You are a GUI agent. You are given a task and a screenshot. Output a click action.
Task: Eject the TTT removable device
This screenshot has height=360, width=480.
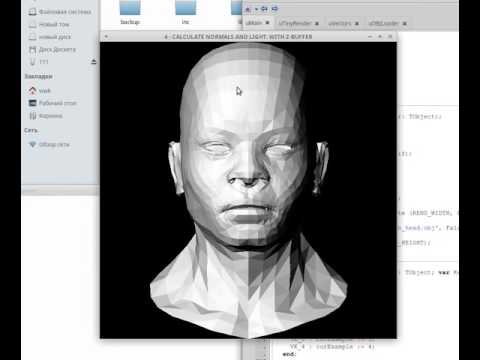tap(94, 62)
